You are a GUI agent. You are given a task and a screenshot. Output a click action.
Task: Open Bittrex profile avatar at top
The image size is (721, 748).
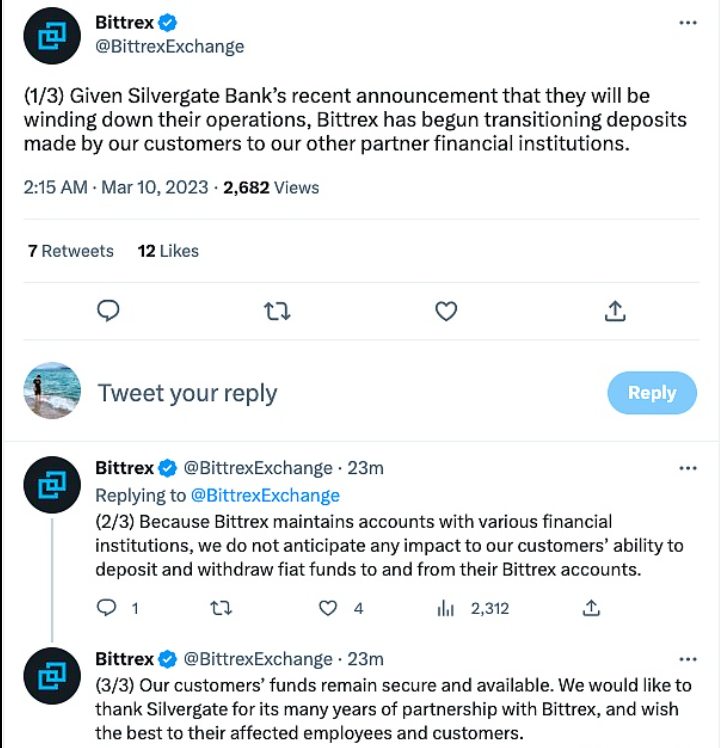pyautogui.click(x=52, y=35)
